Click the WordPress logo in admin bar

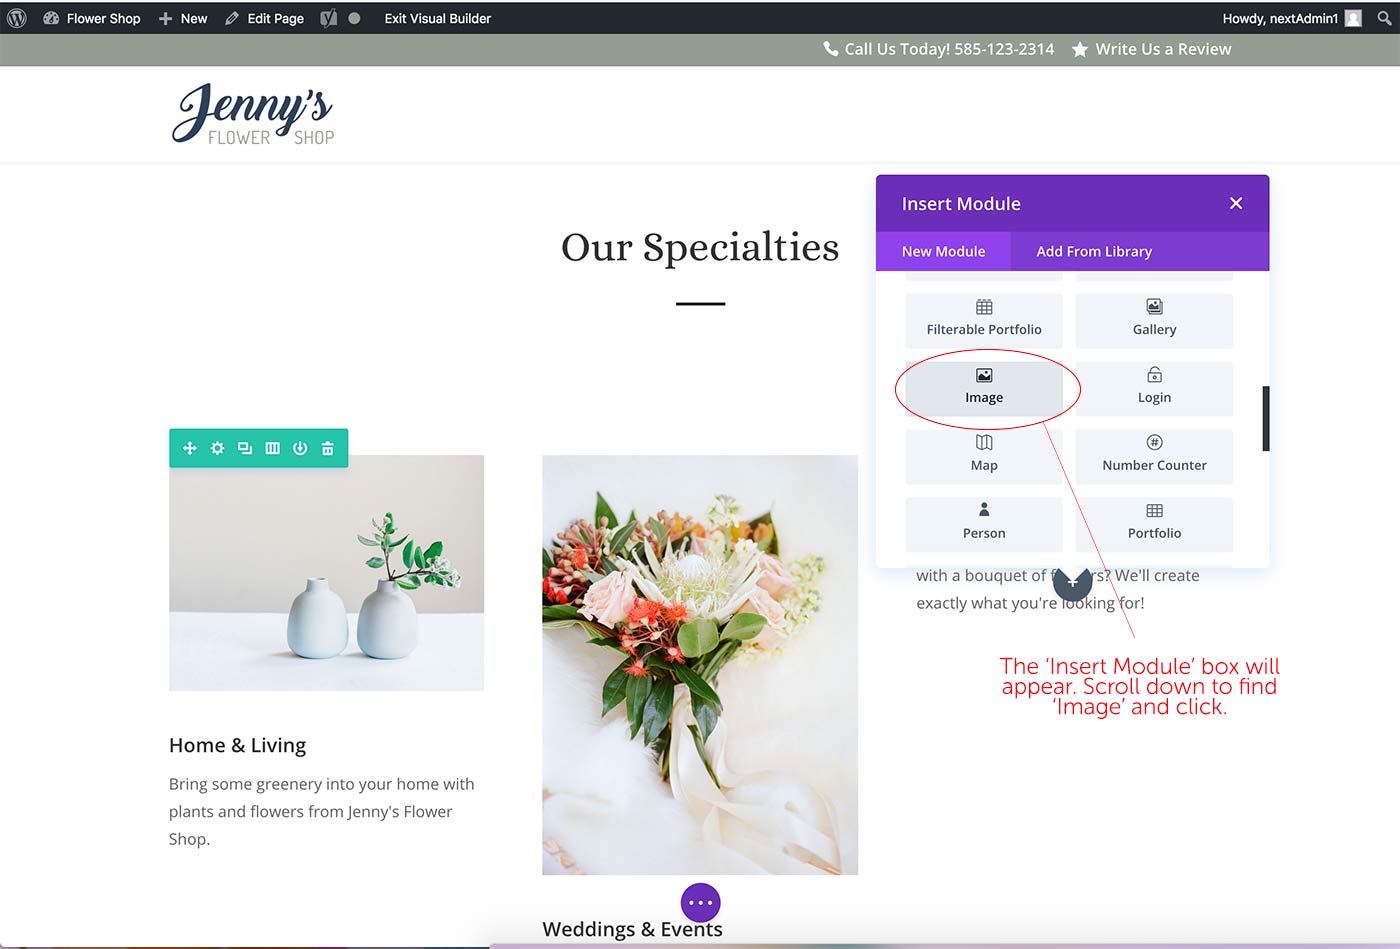[x=17, y=18]
